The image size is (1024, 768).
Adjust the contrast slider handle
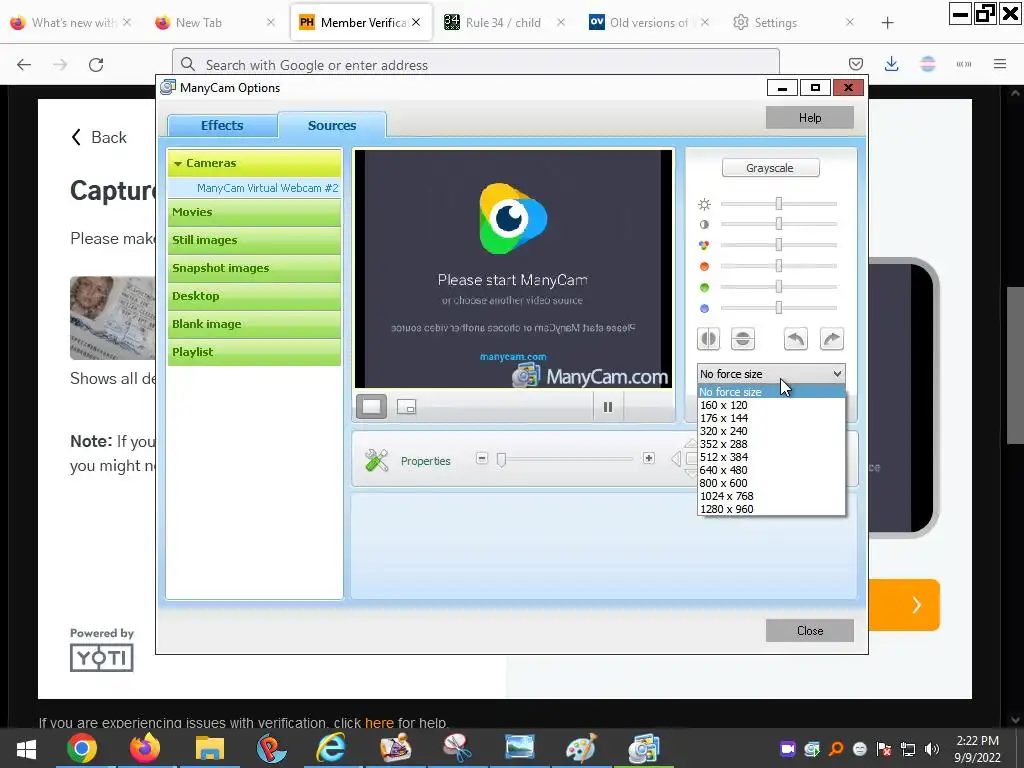pyautogui.click(x=778, y=224)
